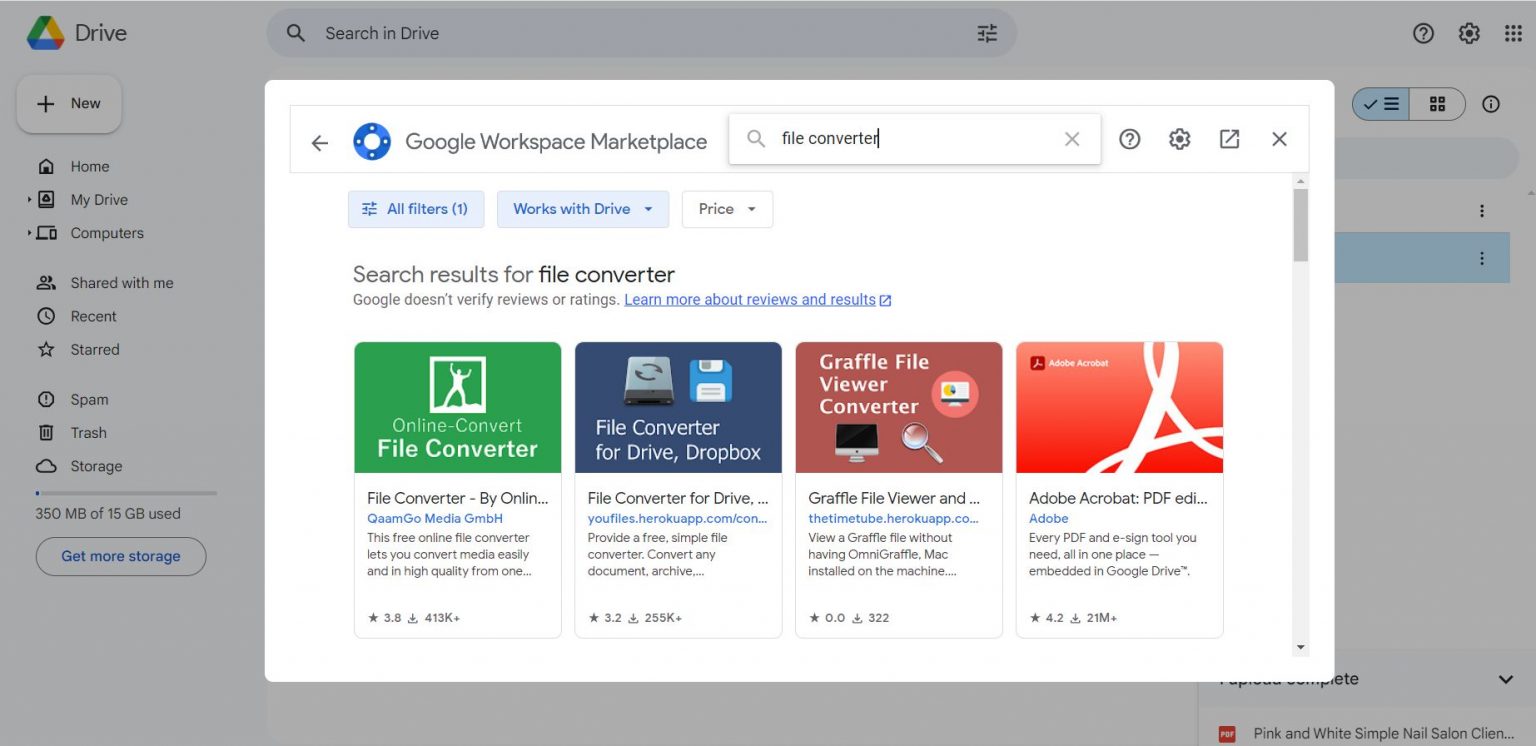Close the Marketplace dialog
The height and width of the screenshot is (746, 1536).
point(1279,139)
